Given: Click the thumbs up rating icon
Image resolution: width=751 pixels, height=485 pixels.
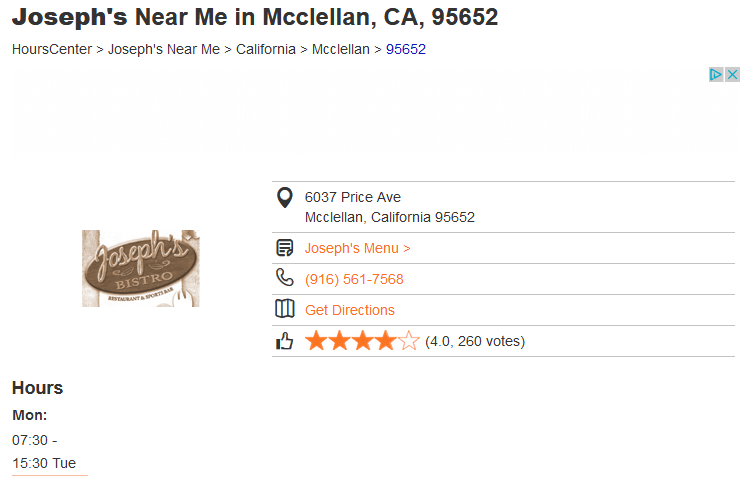Looking at the screenshot, I should click(284, 341).
